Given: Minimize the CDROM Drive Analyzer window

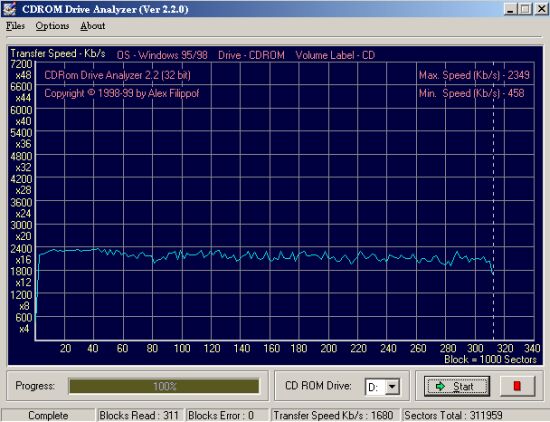Looking at the screenshot, I should 511,9.
